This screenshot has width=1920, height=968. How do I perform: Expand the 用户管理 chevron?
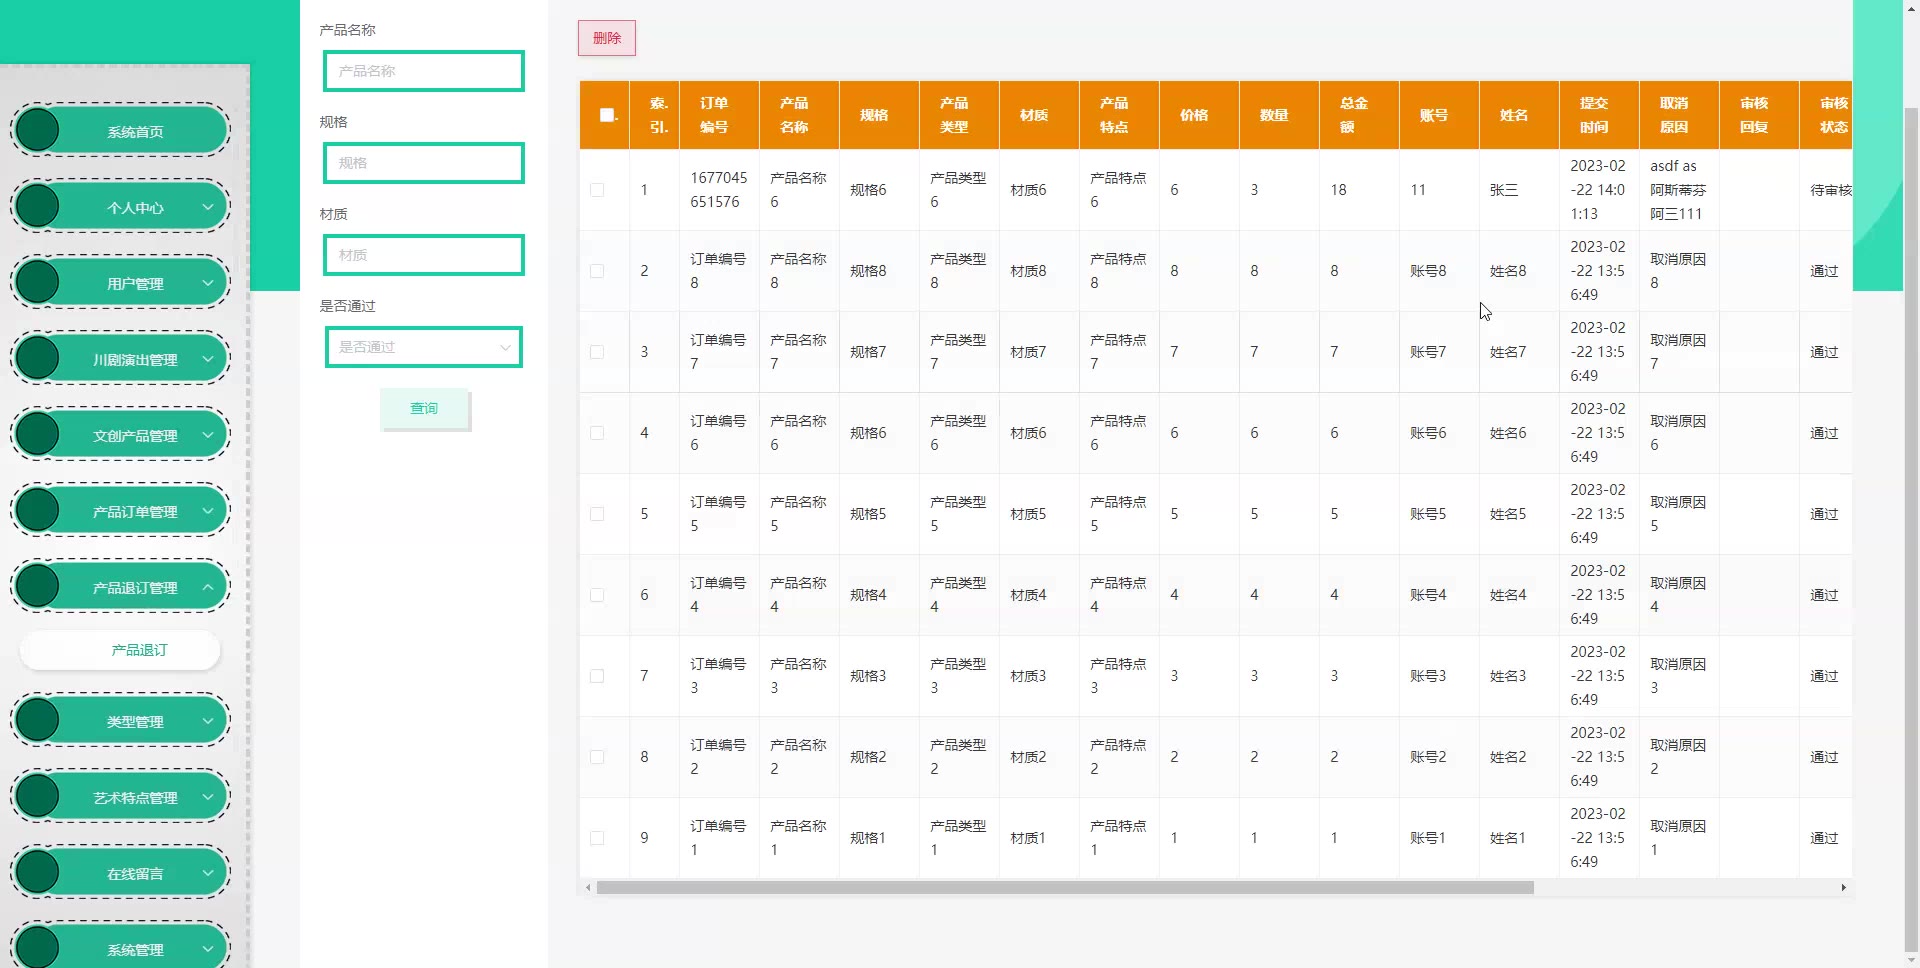(208, 283)
